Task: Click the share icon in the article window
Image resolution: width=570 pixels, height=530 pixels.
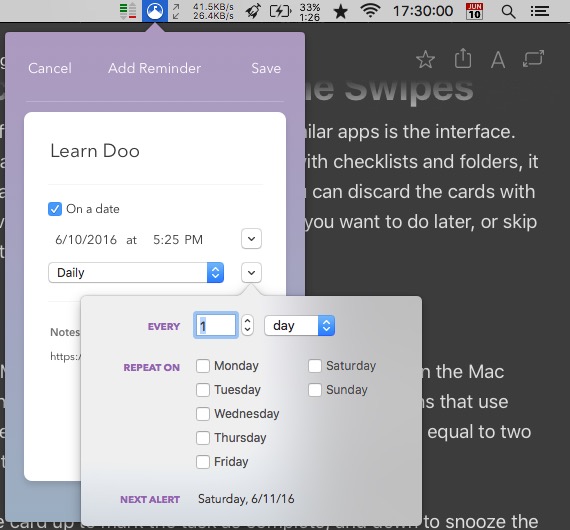Action: pyautogui.click(x=463, y=58)
